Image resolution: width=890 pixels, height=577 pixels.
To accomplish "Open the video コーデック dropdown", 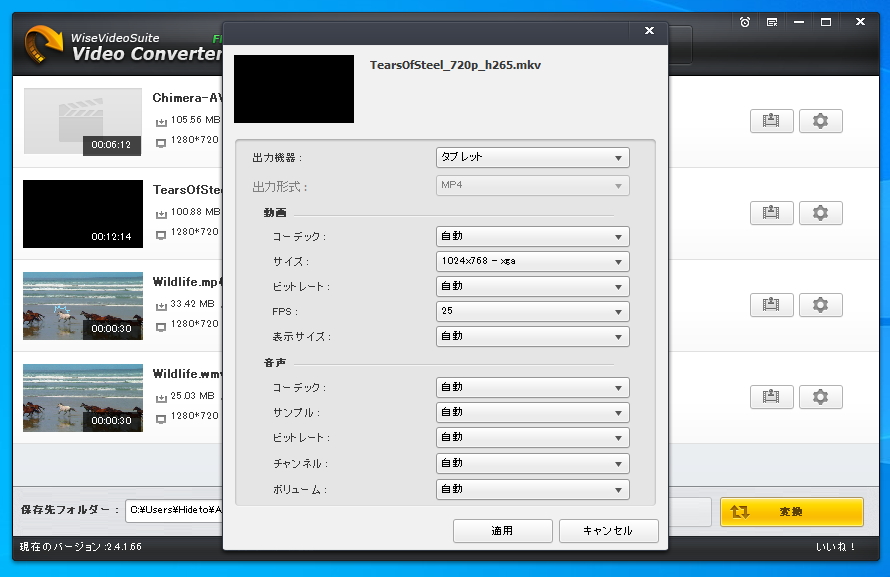I will 532,237.
